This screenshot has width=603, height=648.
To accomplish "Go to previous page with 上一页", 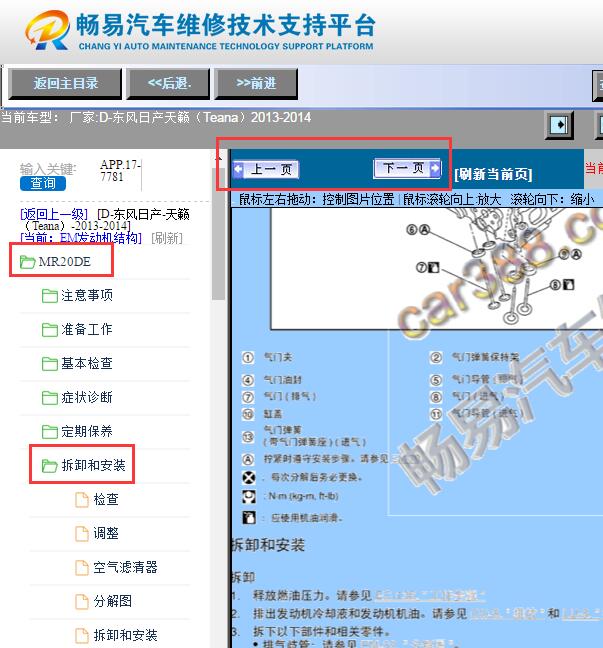I will (266, 169).
